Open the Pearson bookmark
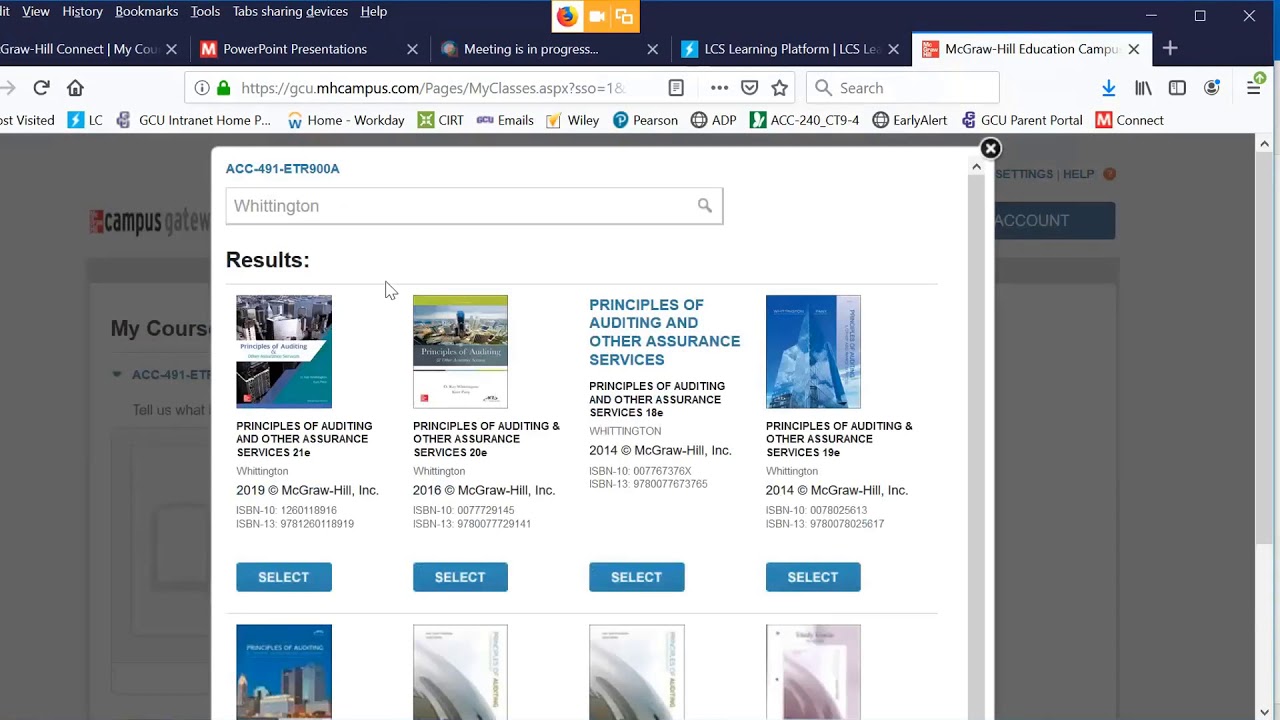 (645, 120)
